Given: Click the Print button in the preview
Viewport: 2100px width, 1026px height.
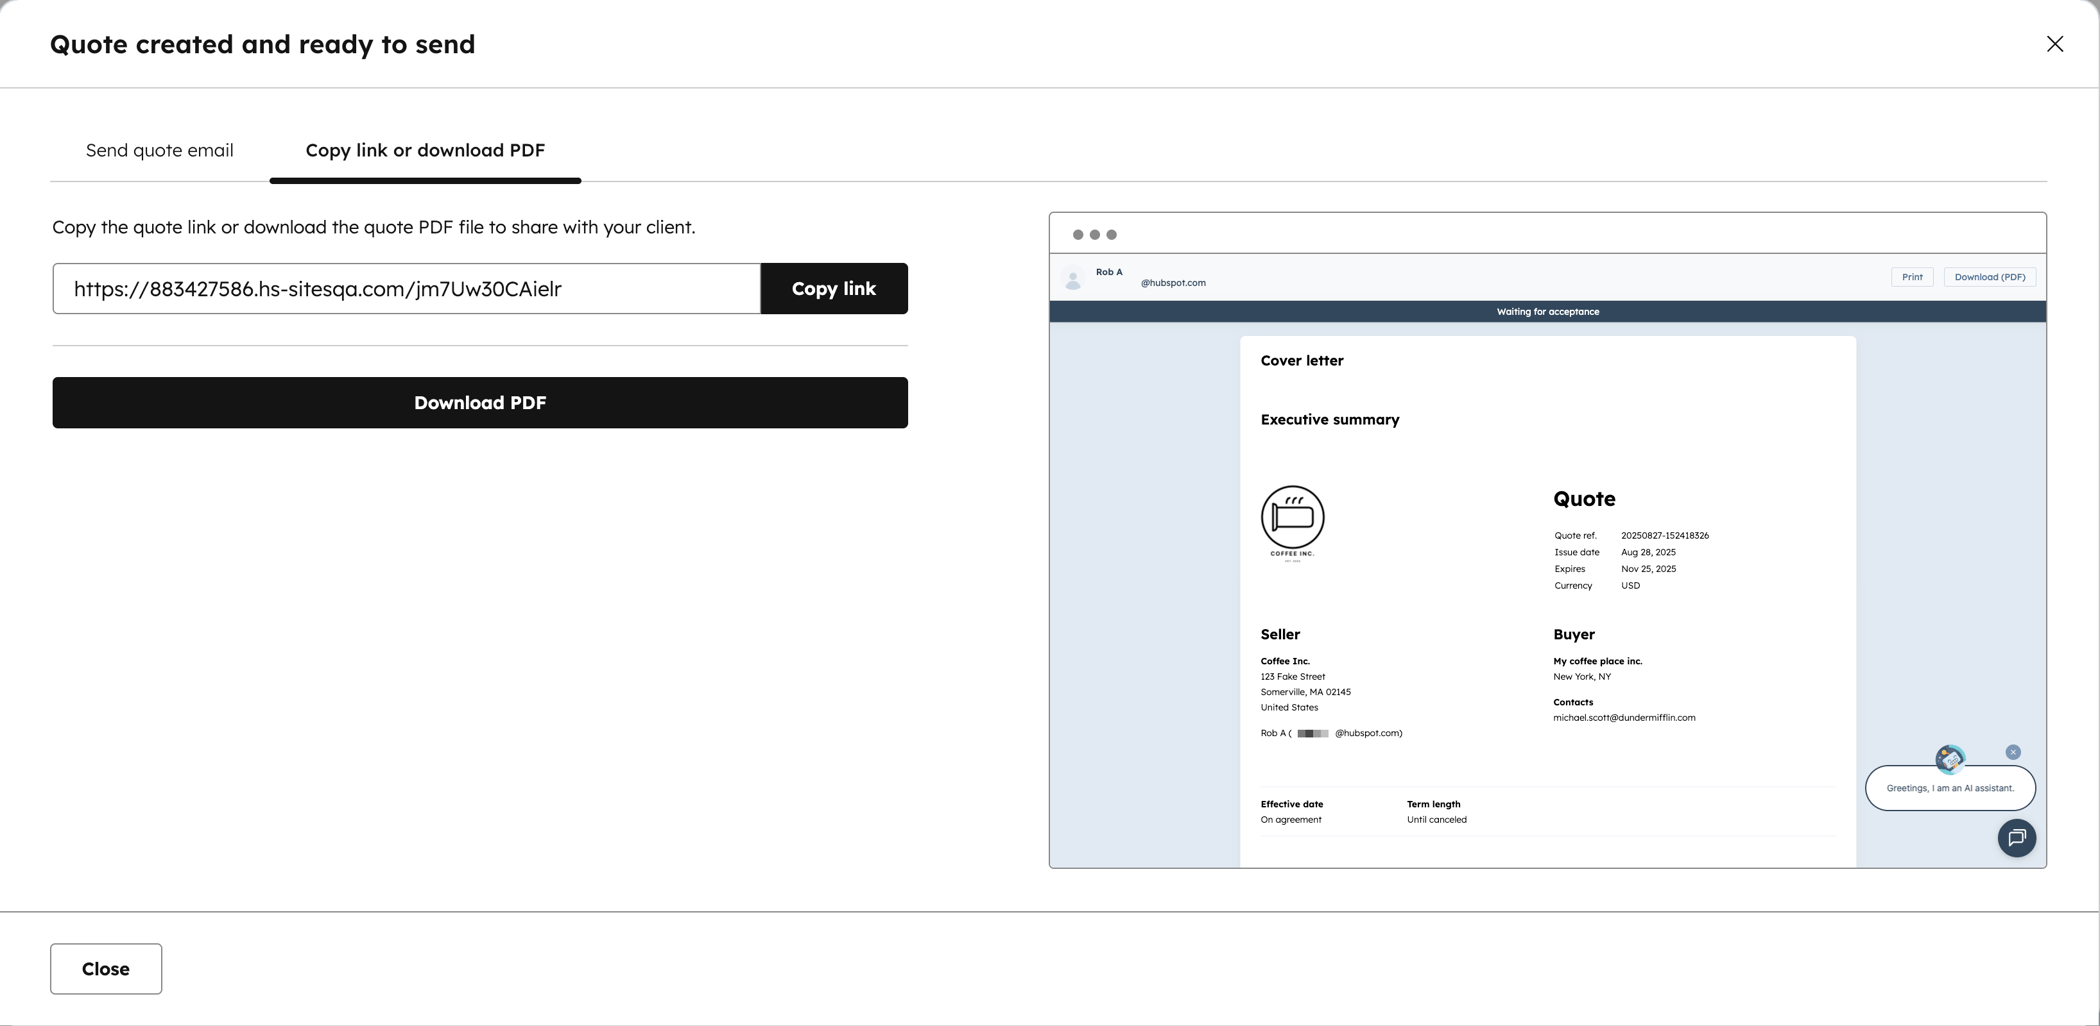Looking at the screenshot, I should click(x=1912, y=277).
